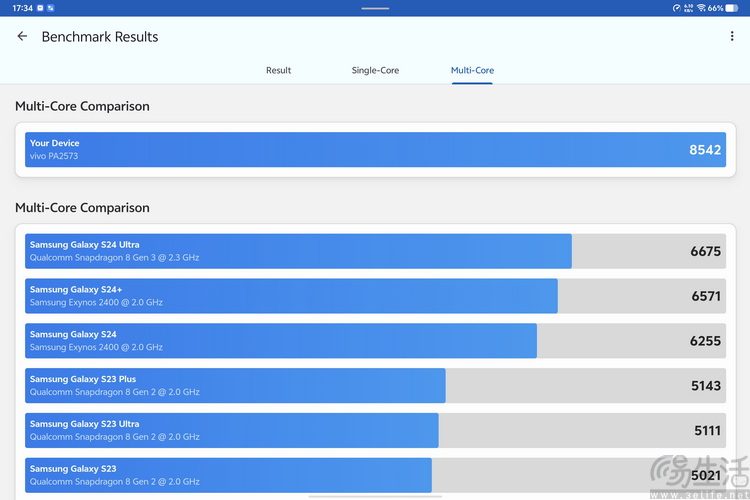Tap the top drag handle pill
Image resolution: width=750 pixels, height=500 pixels.
point(375,8)
